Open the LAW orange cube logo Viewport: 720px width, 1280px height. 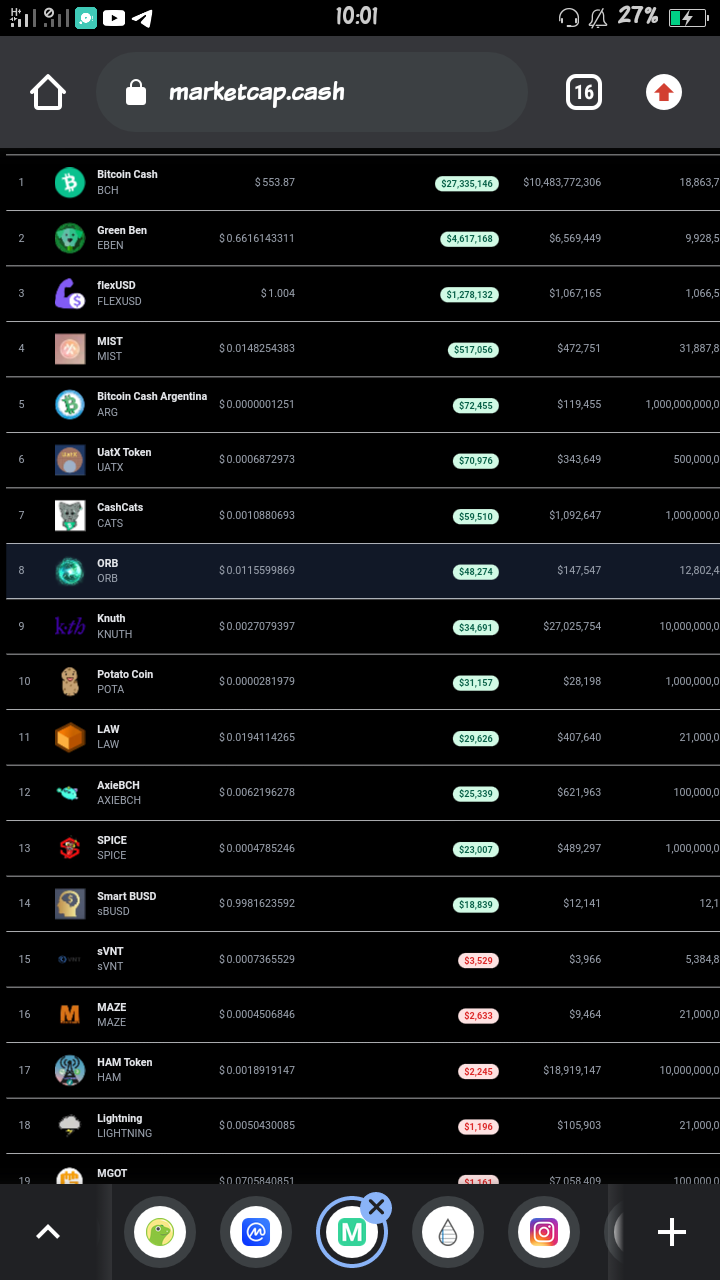pyautogui.click(x=70, y=737)
